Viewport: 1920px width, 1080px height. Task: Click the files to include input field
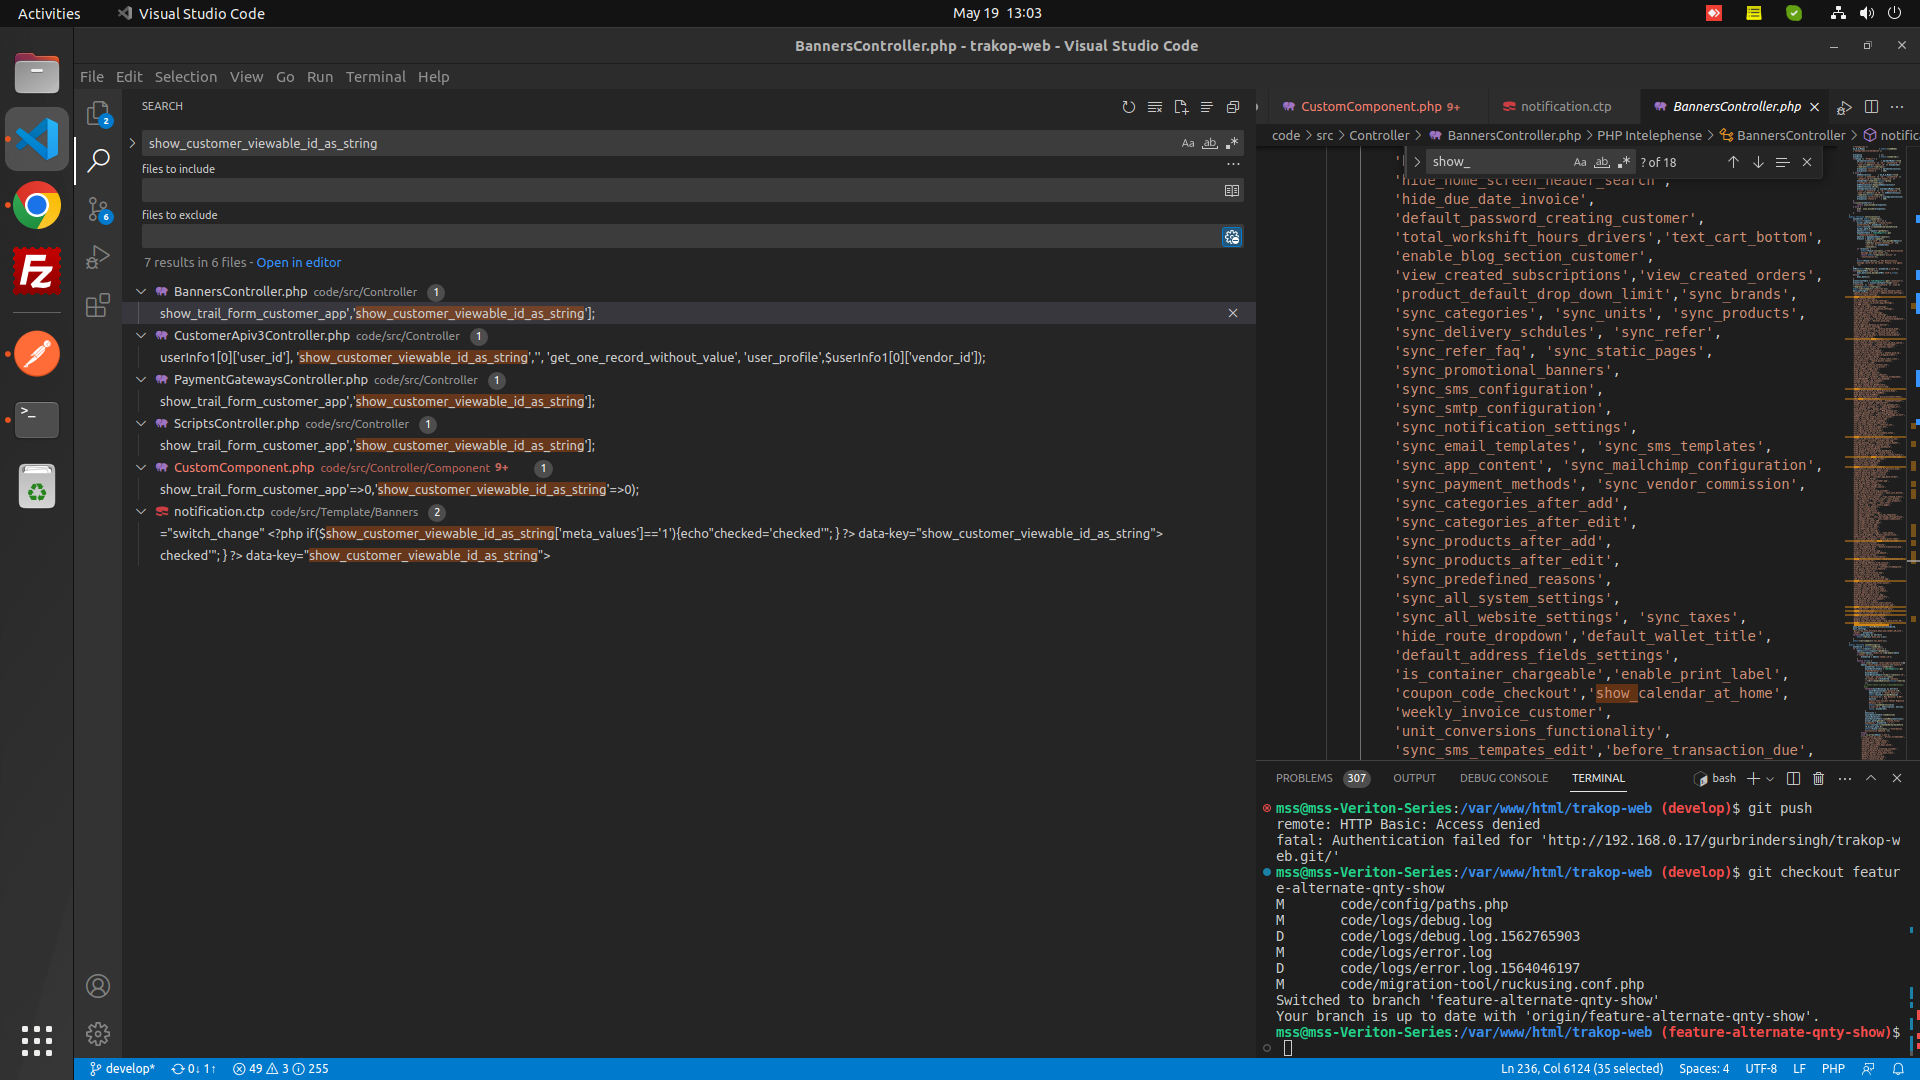680,190
